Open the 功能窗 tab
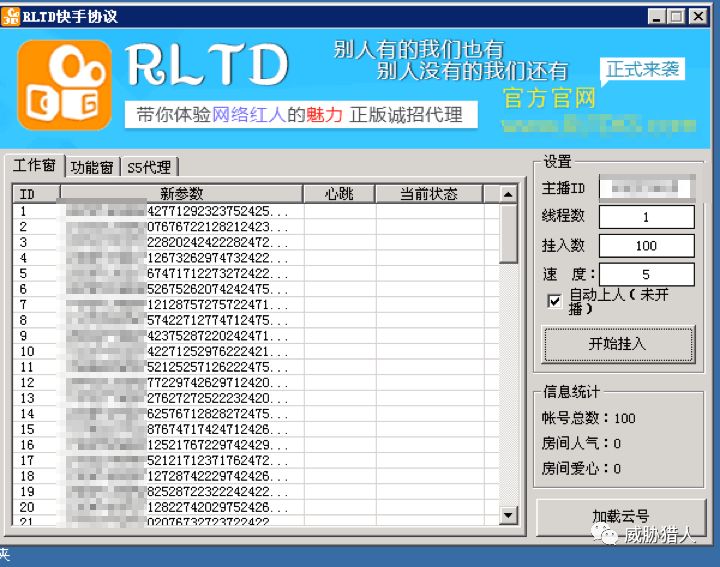Viewport: 720px width, 567px height. pyautogui.click(x=92, y=167)
